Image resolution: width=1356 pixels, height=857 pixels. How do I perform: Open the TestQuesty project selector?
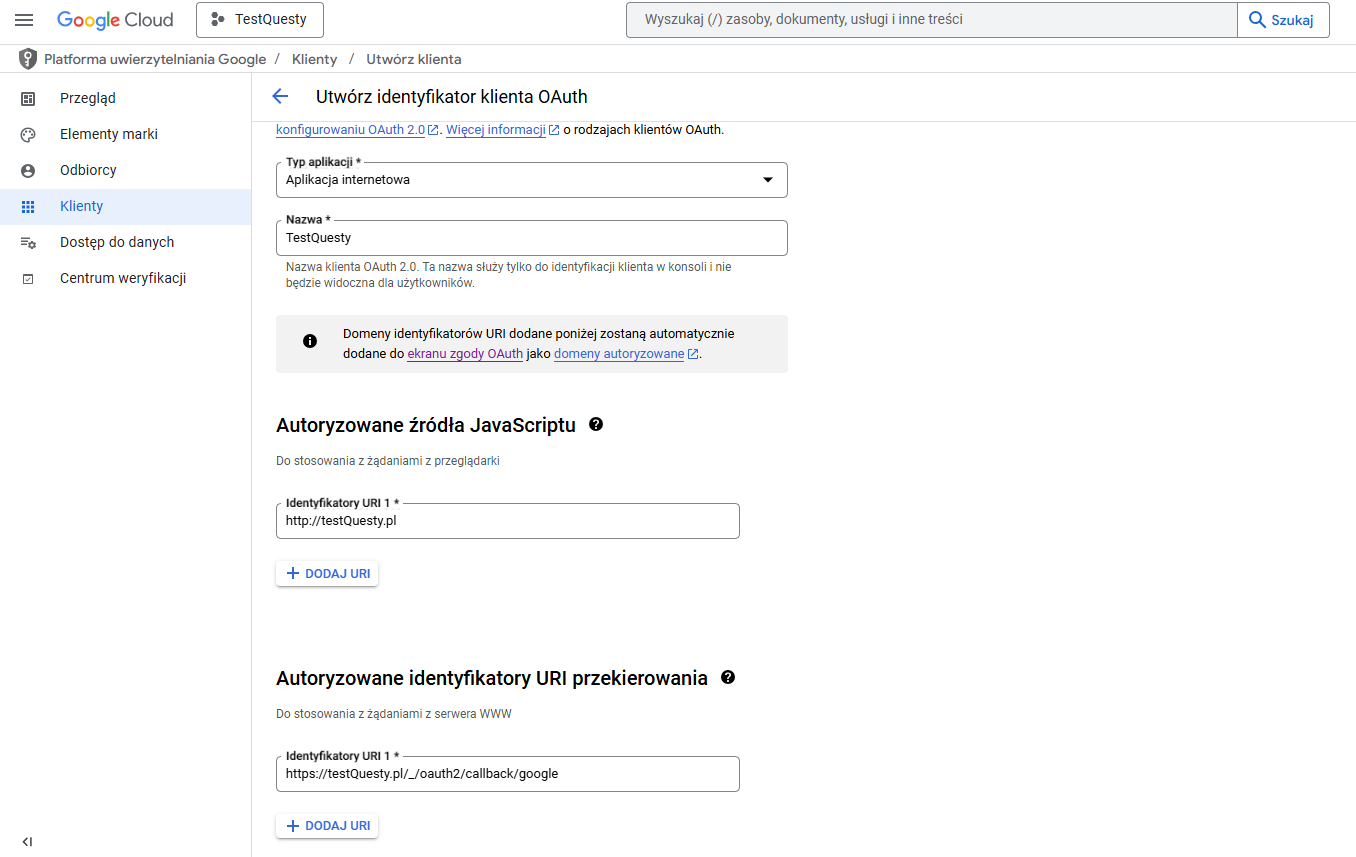click(260, 20)
